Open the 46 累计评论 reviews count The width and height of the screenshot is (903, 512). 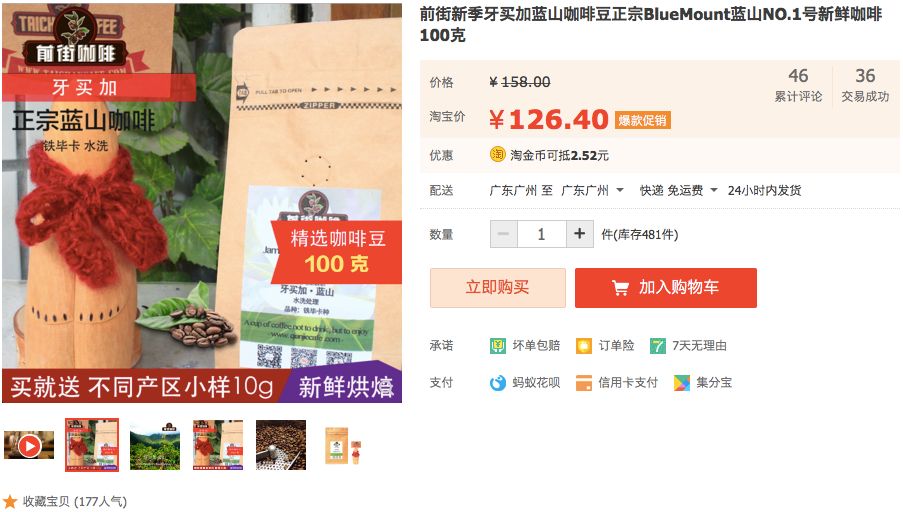pos(798,85)
